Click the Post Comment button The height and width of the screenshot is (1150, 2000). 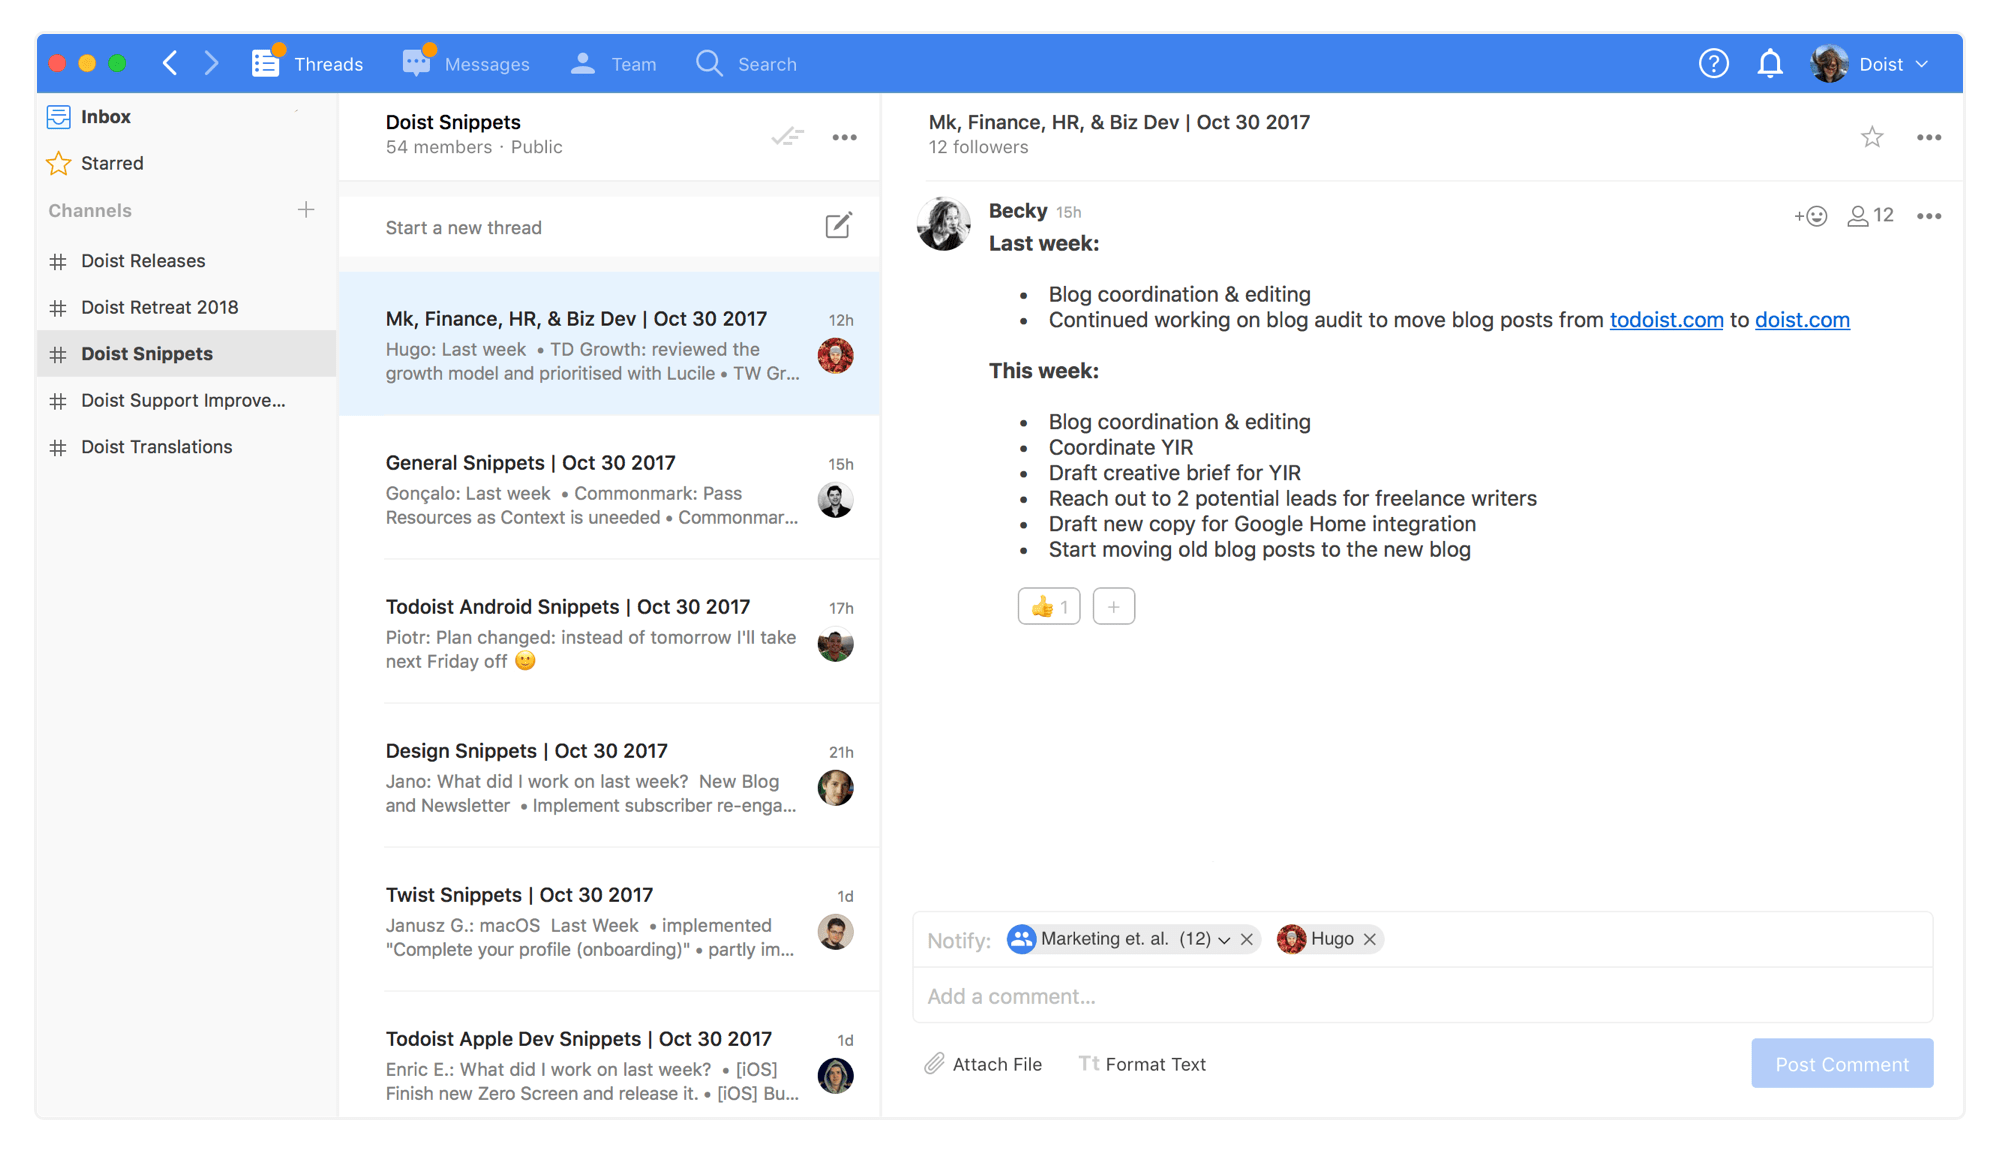[1841, 1064]
